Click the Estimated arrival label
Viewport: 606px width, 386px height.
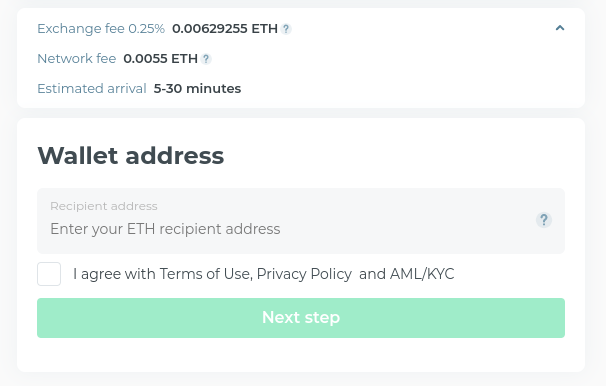(92, 88)
